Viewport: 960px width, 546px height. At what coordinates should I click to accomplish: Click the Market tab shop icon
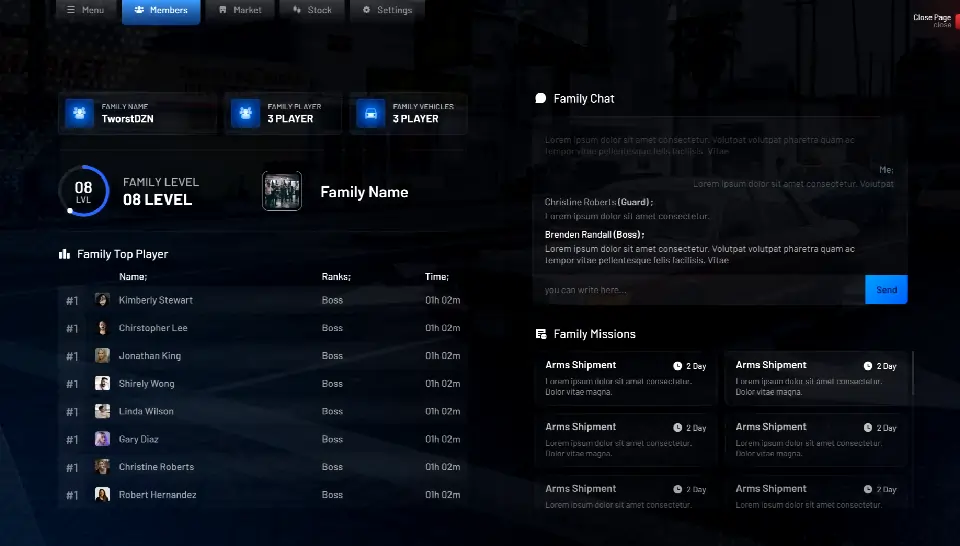(x=223, y=10)
